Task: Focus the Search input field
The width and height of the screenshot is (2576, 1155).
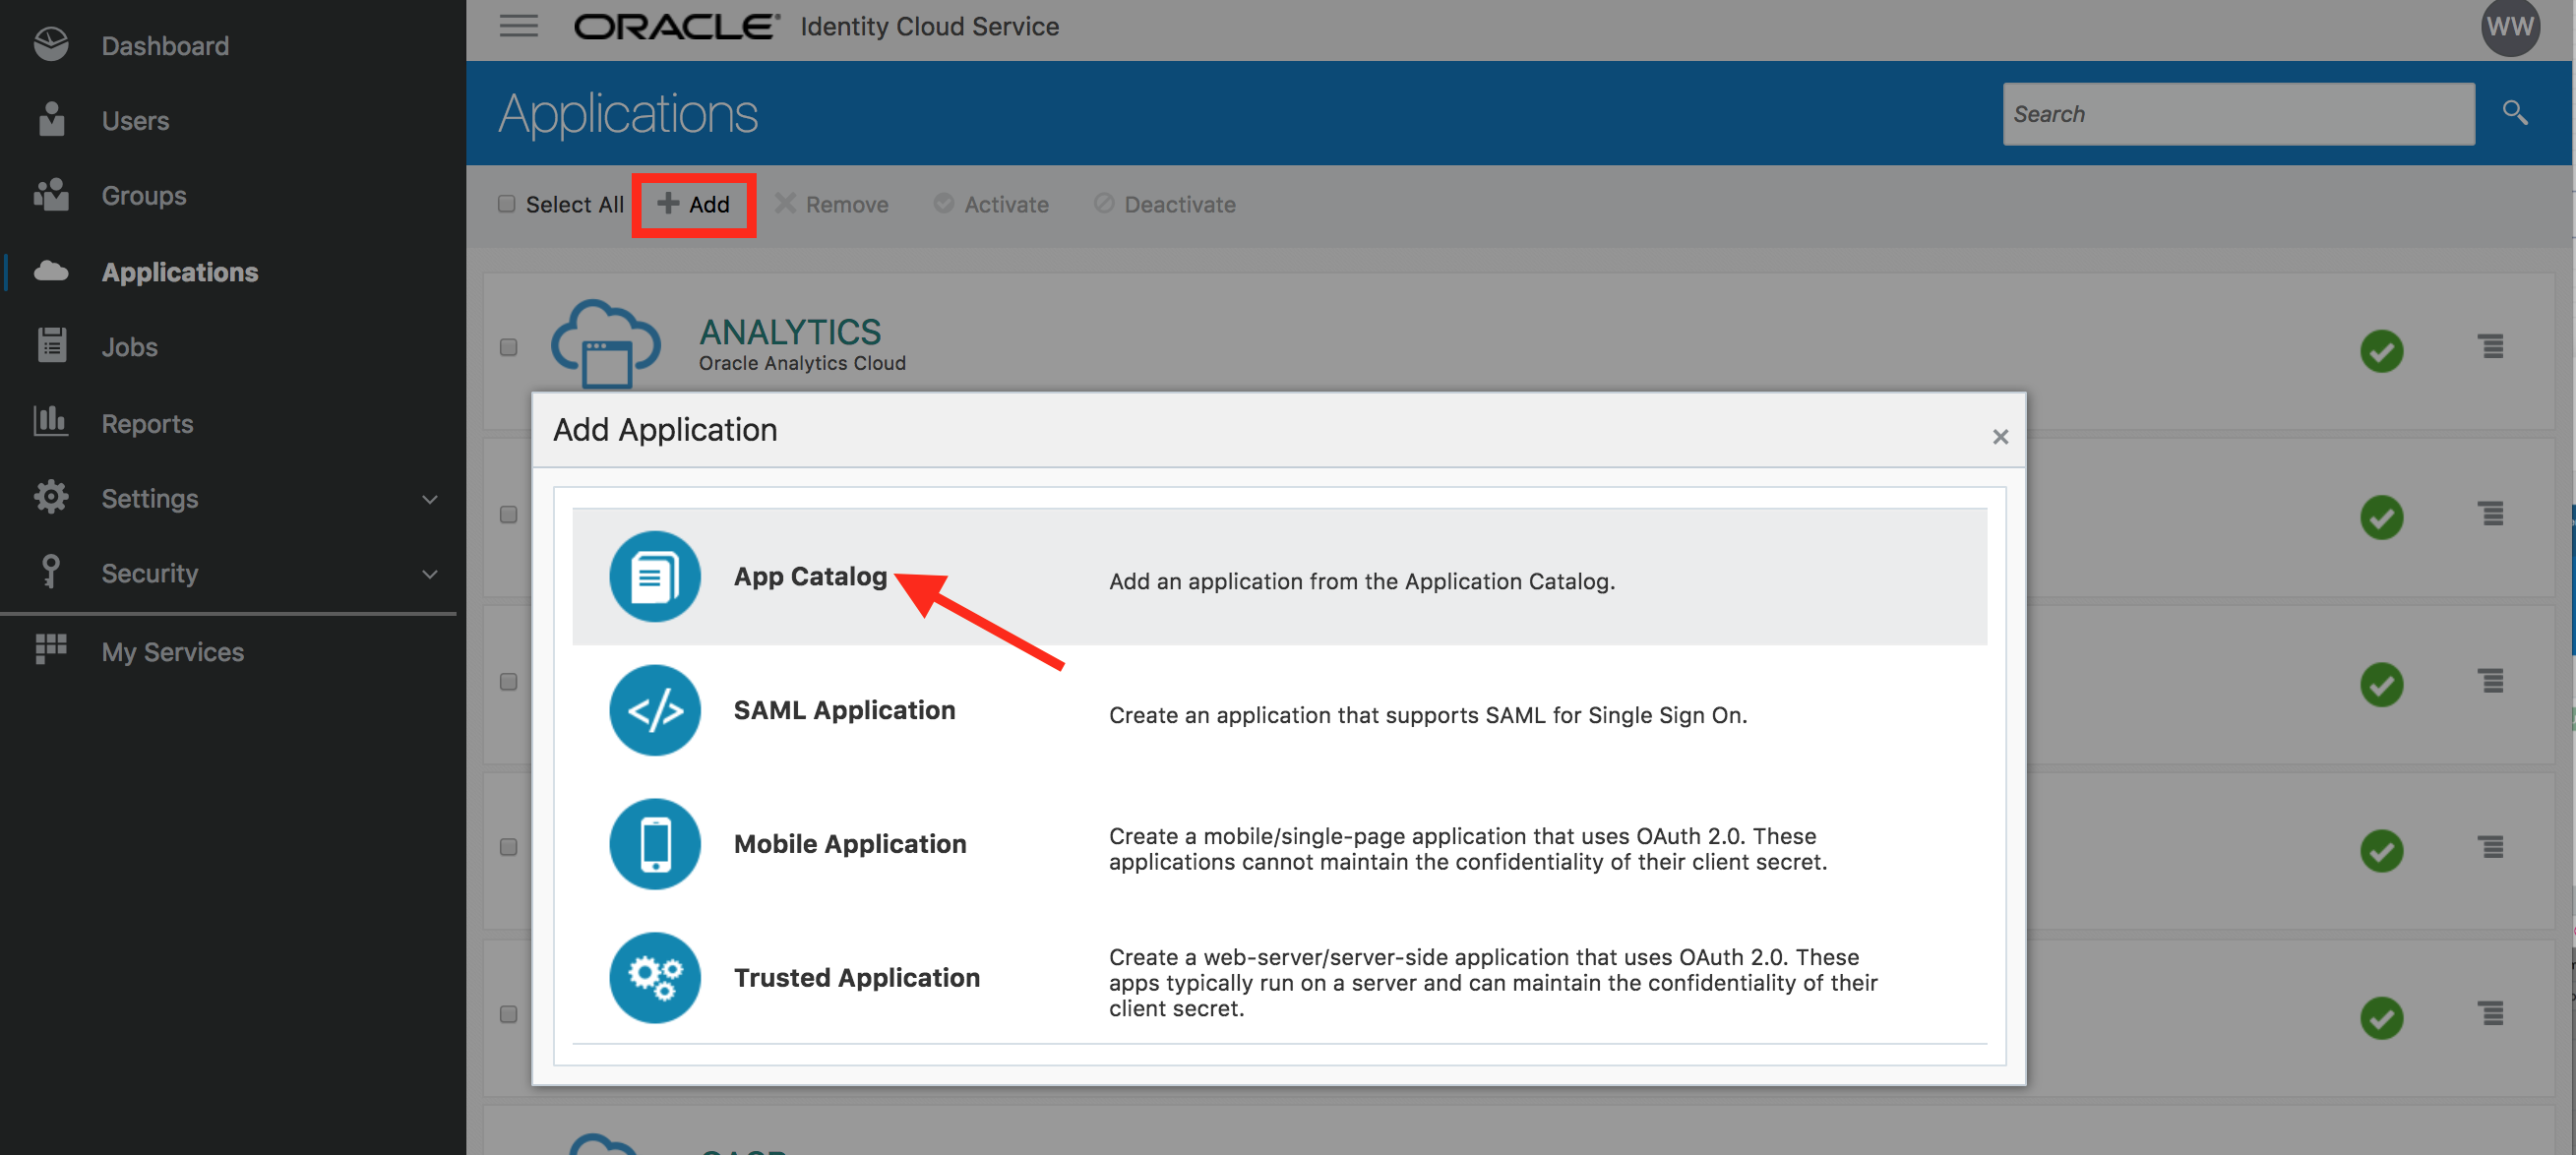Action: coord(2238,114)
